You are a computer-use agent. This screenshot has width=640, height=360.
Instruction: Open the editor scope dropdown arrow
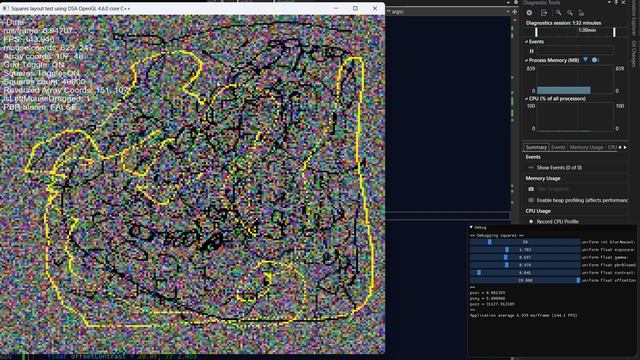[x=508, y=12]
